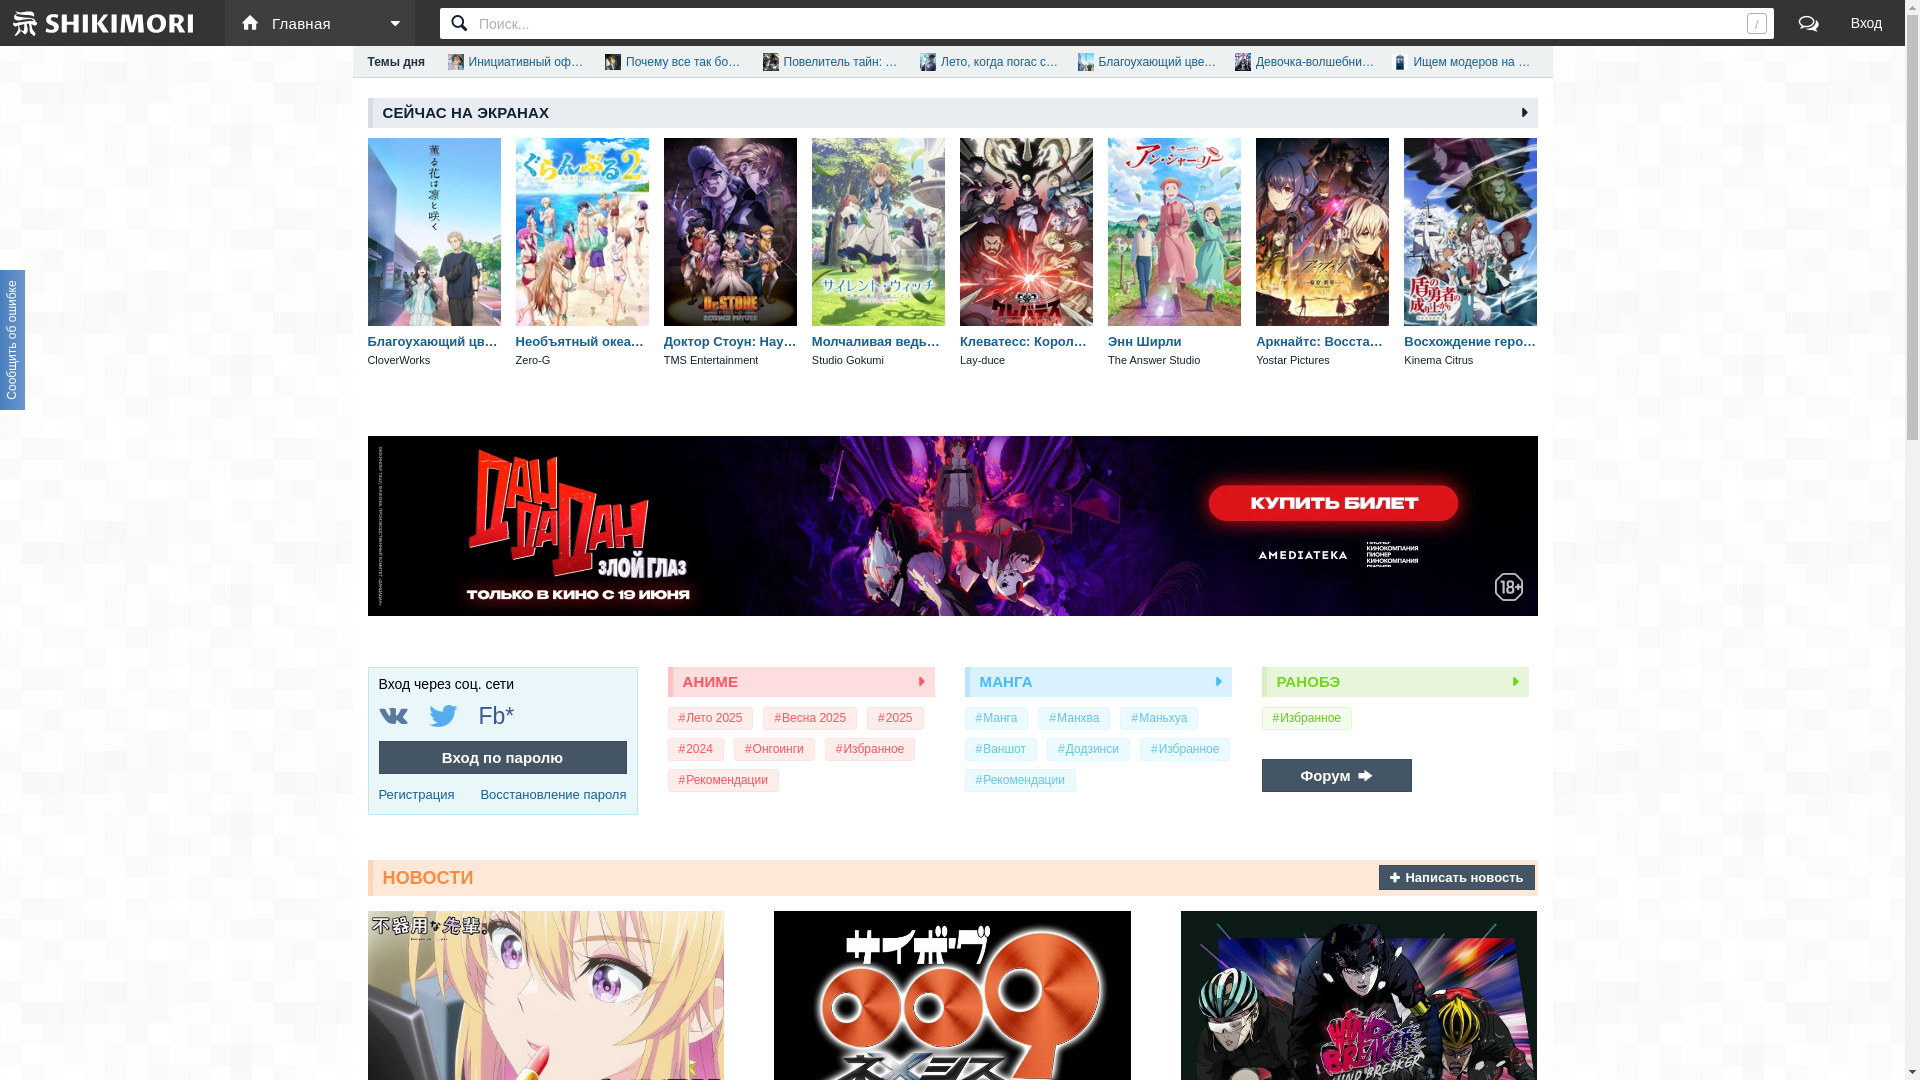1920x1080 pixels.
Task: Open the blonde girl news thumbnail
Action: (x=546, y=995)
